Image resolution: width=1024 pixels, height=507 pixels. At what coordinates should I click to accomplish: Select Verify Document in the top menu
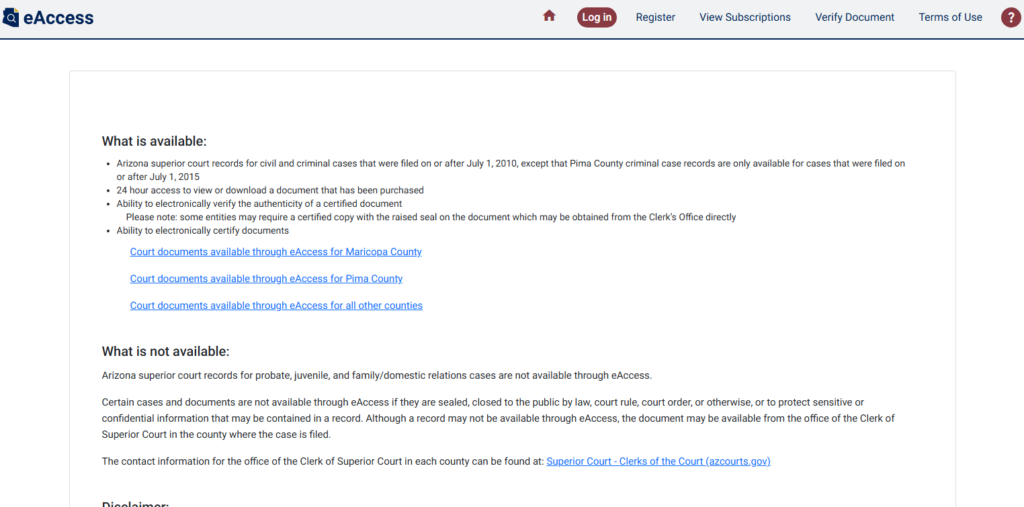click(854, 17)
